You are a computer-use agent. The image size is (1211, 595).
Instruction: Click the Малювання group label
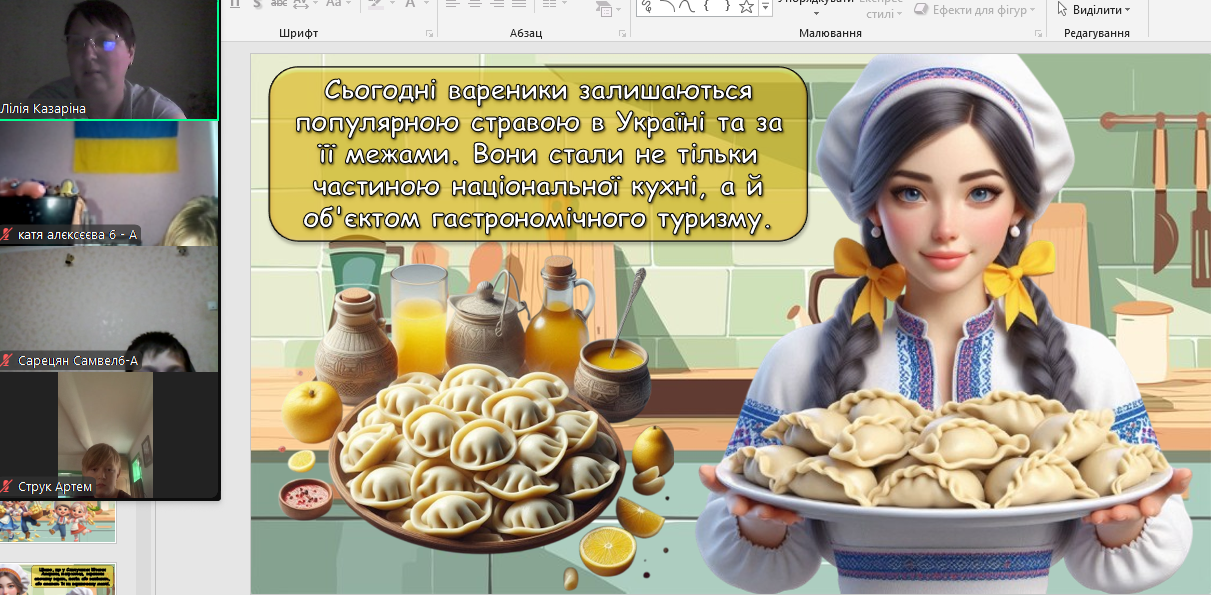[x=830, y=33]
